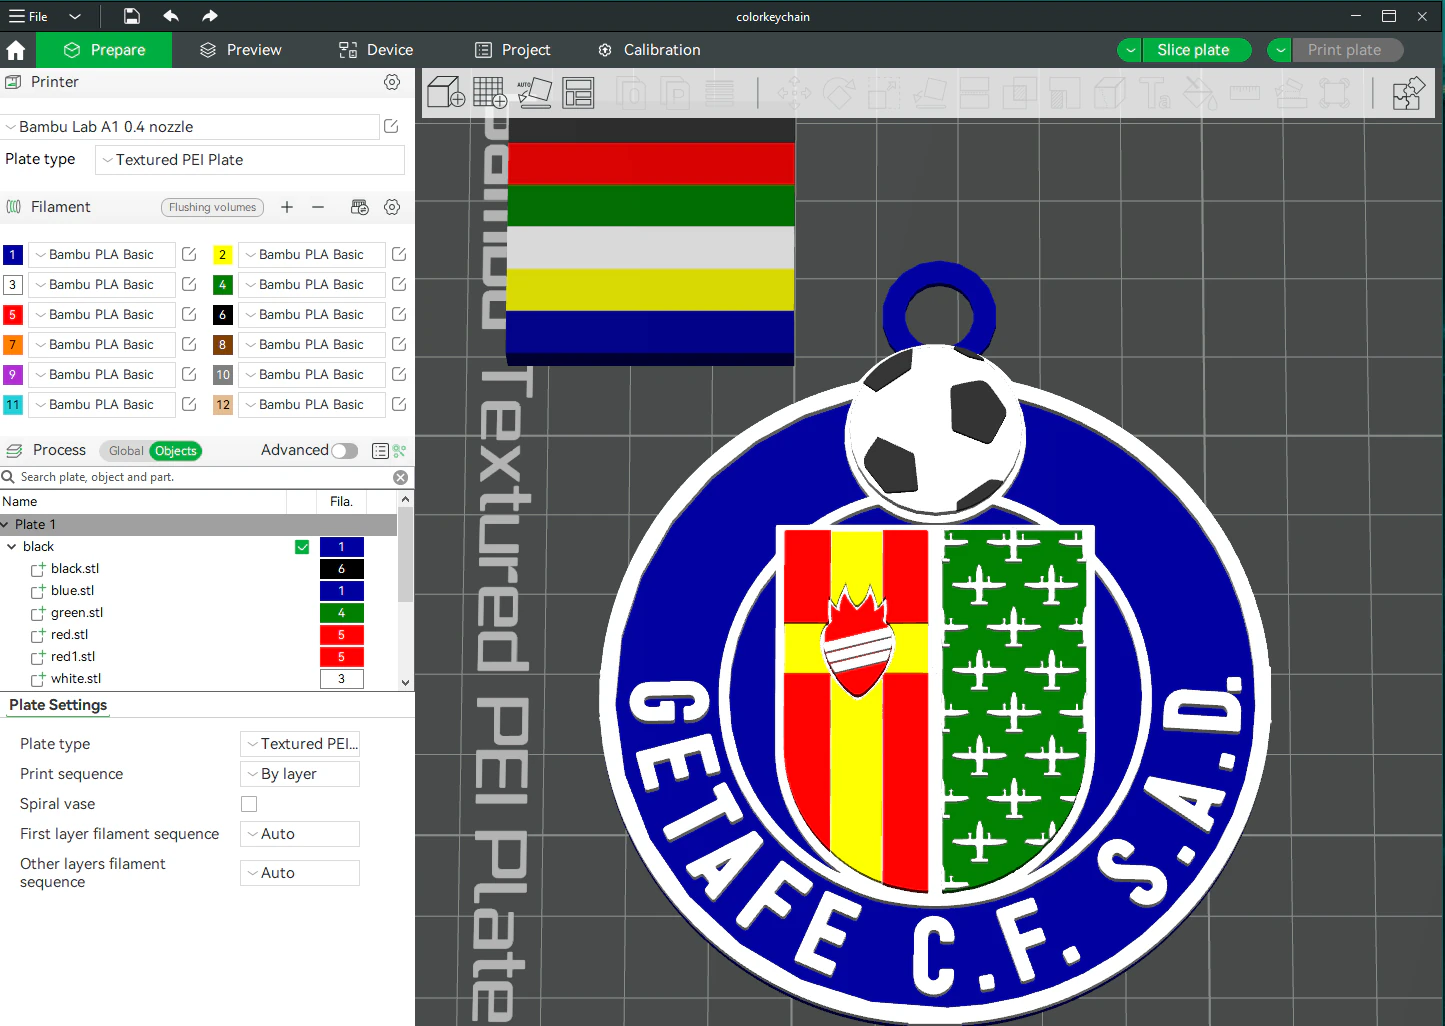Collapse the Plate 1 tree node
Viewport: 1445px width, 1026px height.
[6, 525]
